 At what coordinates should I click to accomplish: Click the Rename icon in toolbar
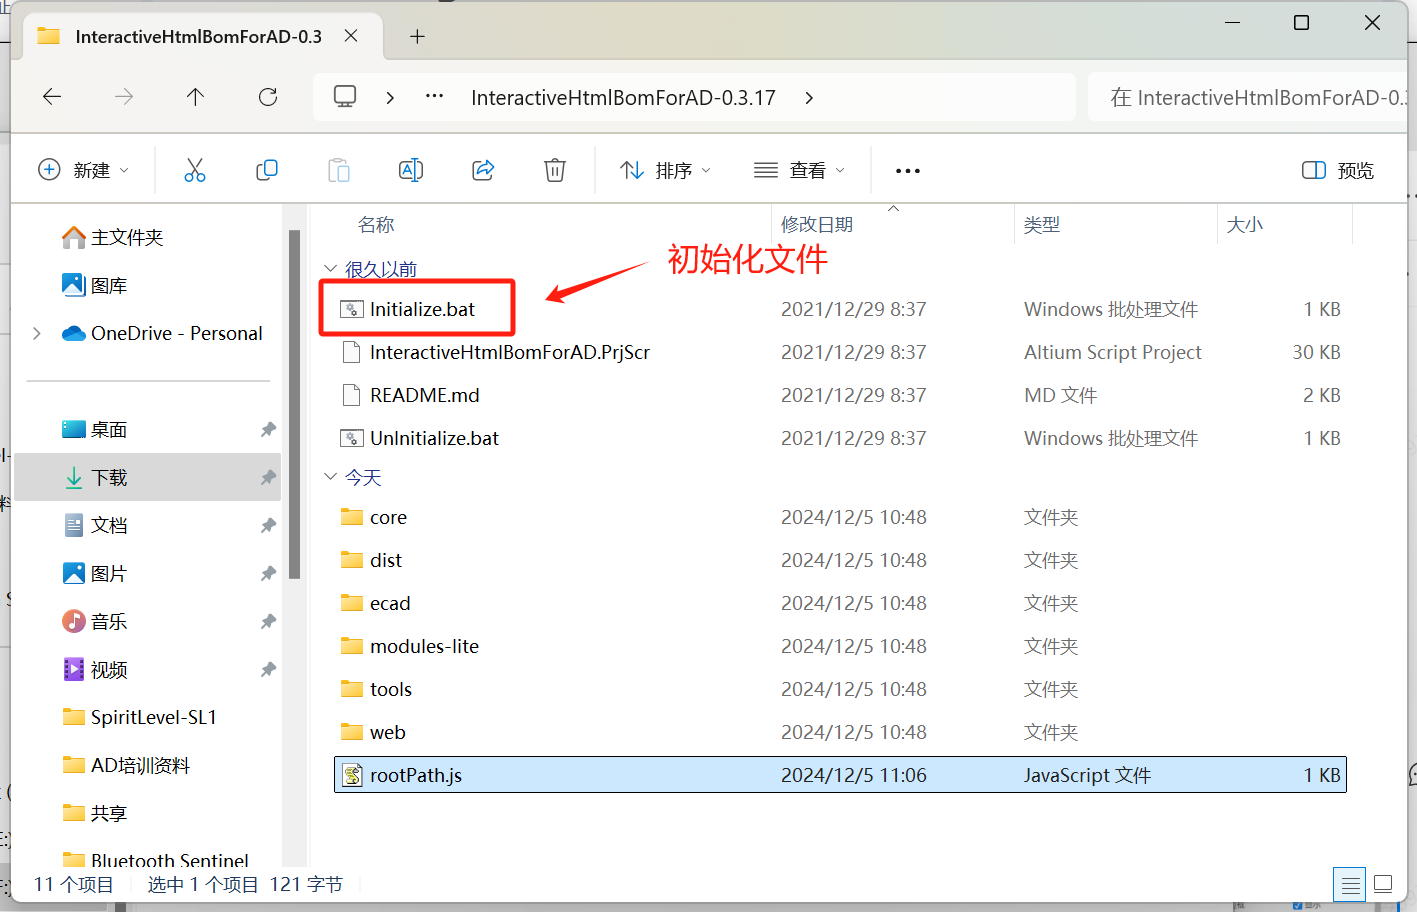[x=411, y=170]
